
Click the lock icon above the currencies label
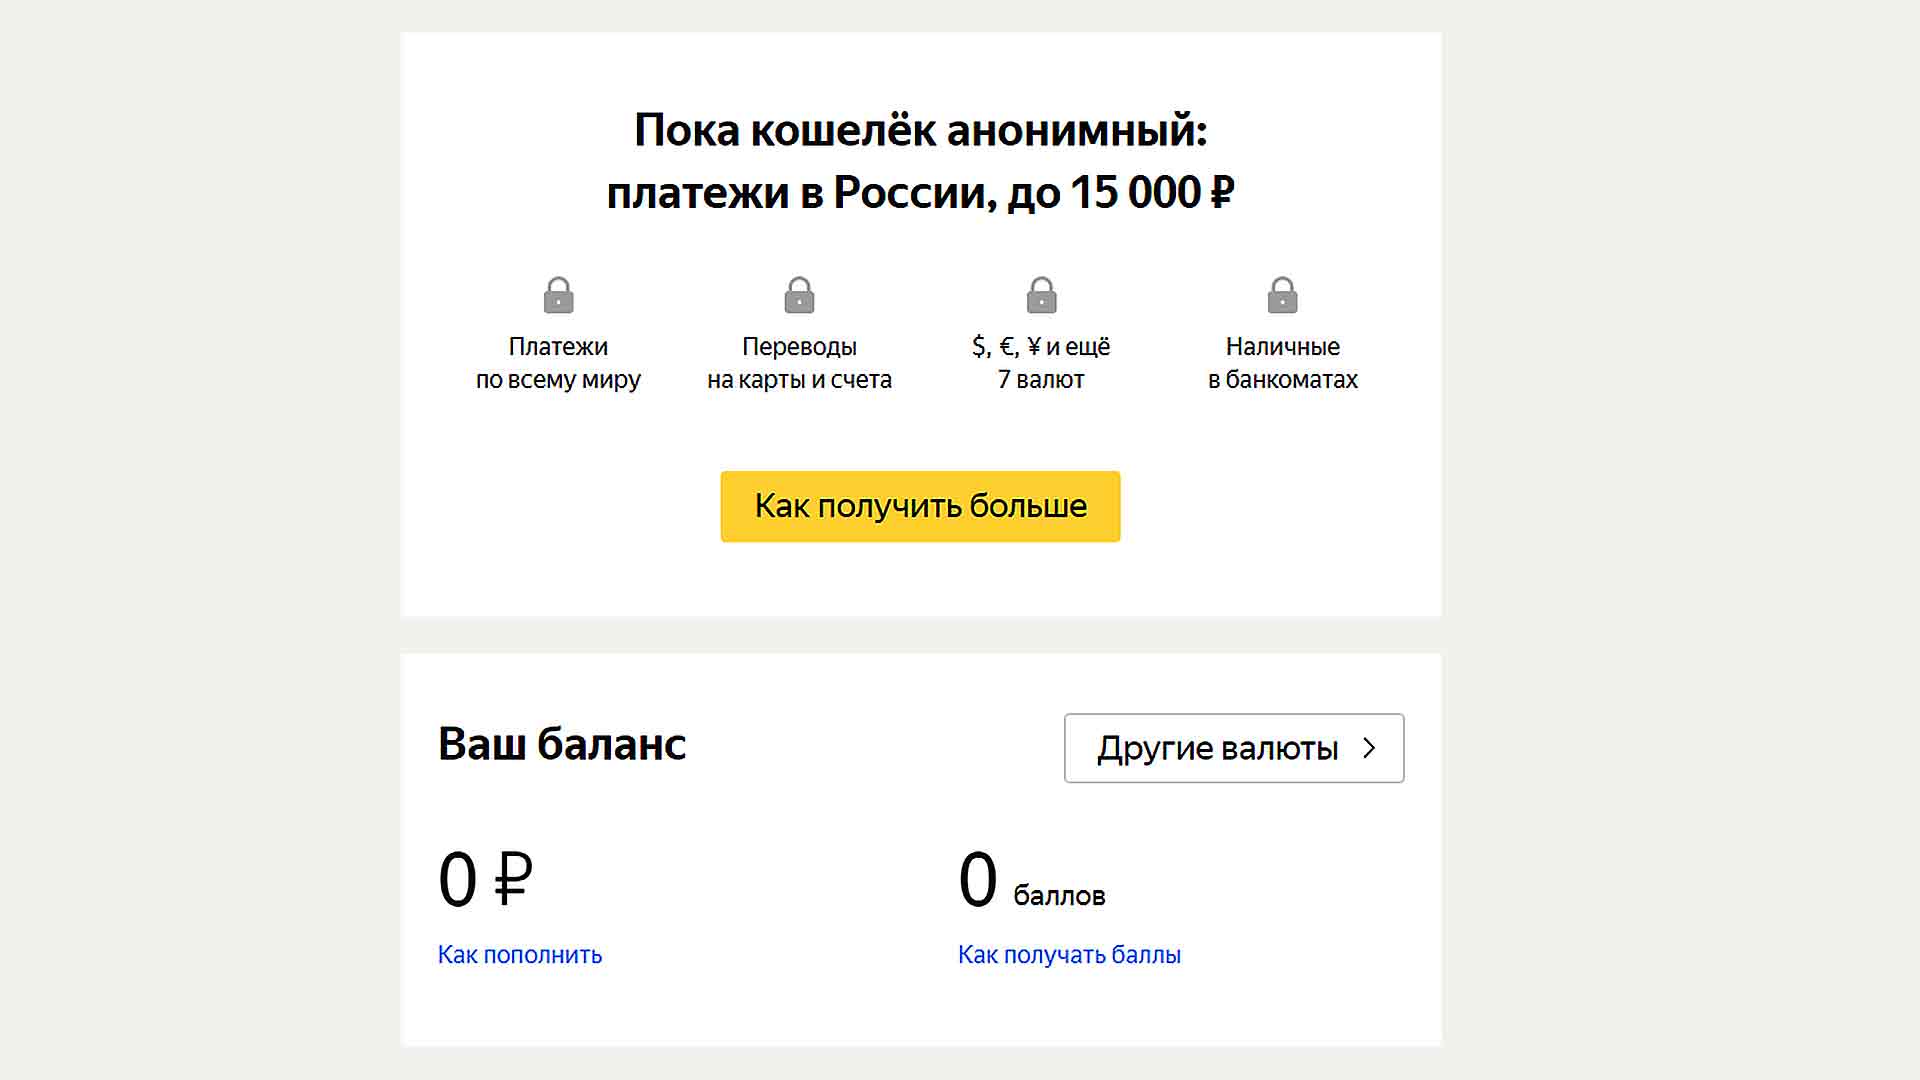pos(1041,296)
